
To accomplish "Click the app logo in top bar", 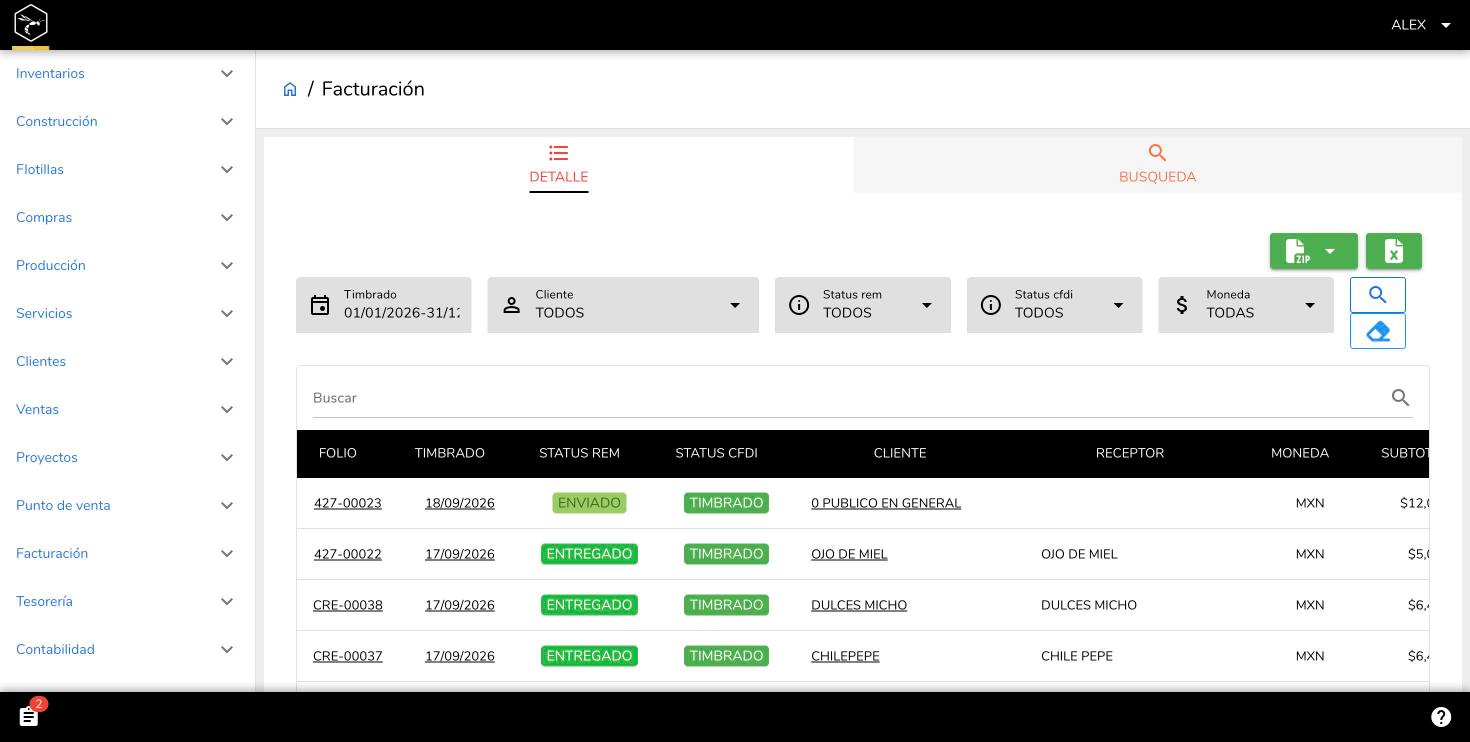I will 31,22.
